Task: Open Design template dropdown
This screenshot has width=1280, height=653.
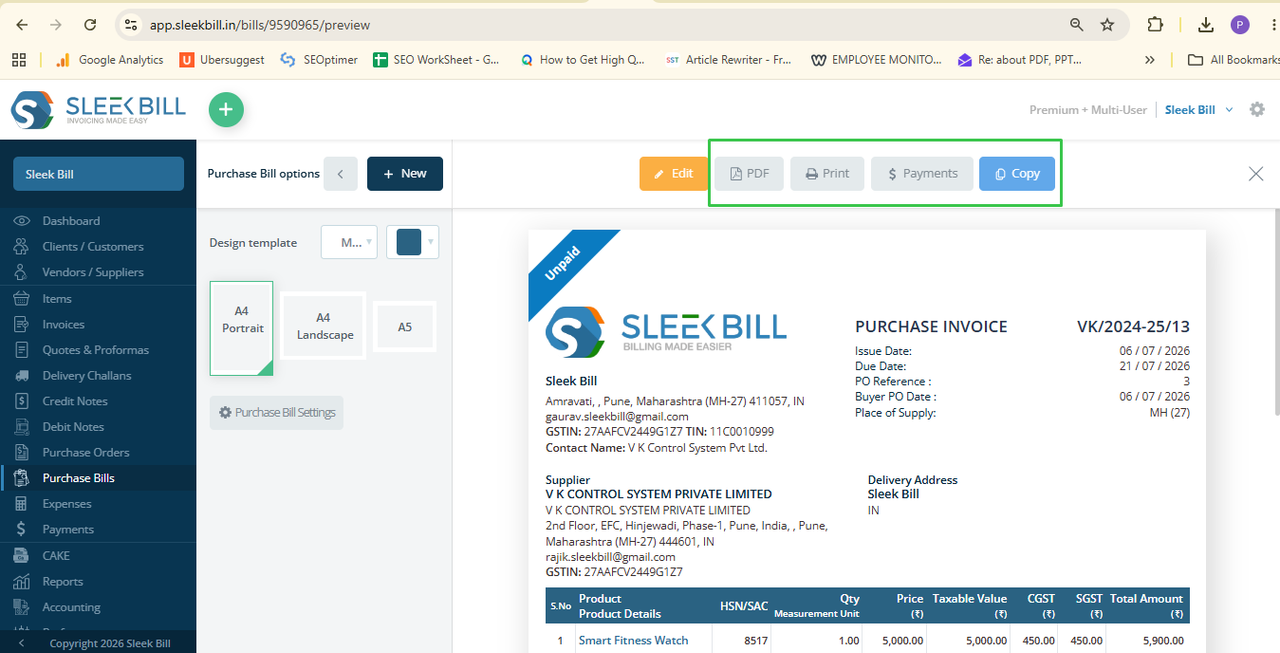Action: (349, 242)
